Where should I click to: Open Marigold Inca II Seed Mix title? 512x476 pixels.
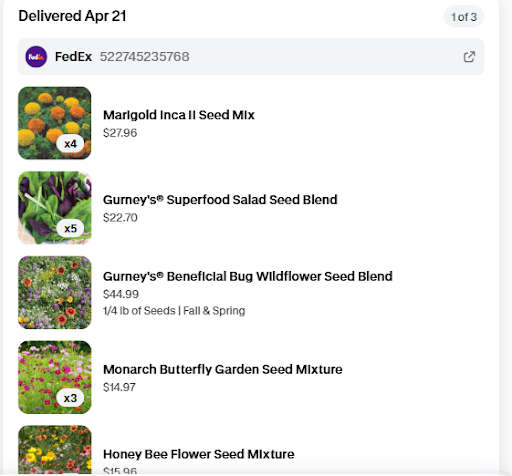pyautogui.click(x=179, y=115)
